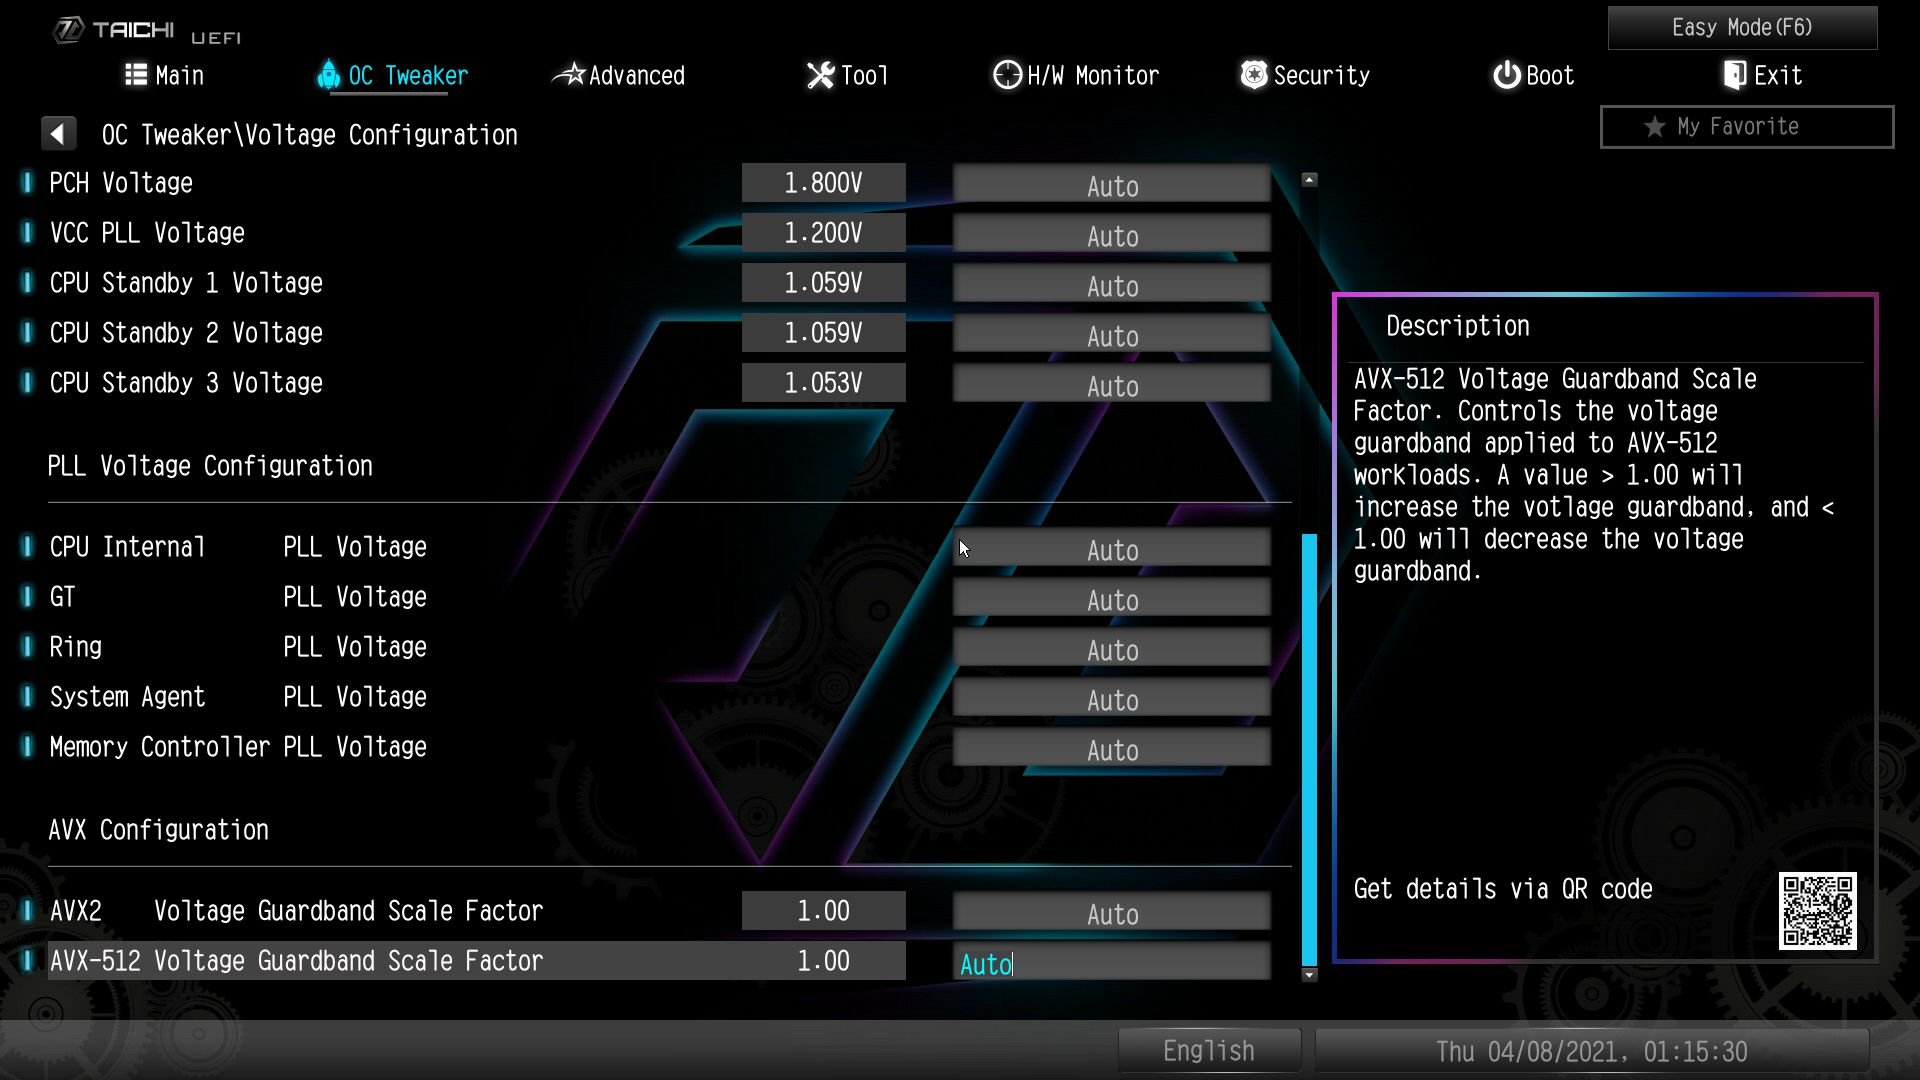Viewport: 1920px width, 1080px height.
Task: Click the cyan vertical scrollbar thumb
Action: pos(1309,750)
